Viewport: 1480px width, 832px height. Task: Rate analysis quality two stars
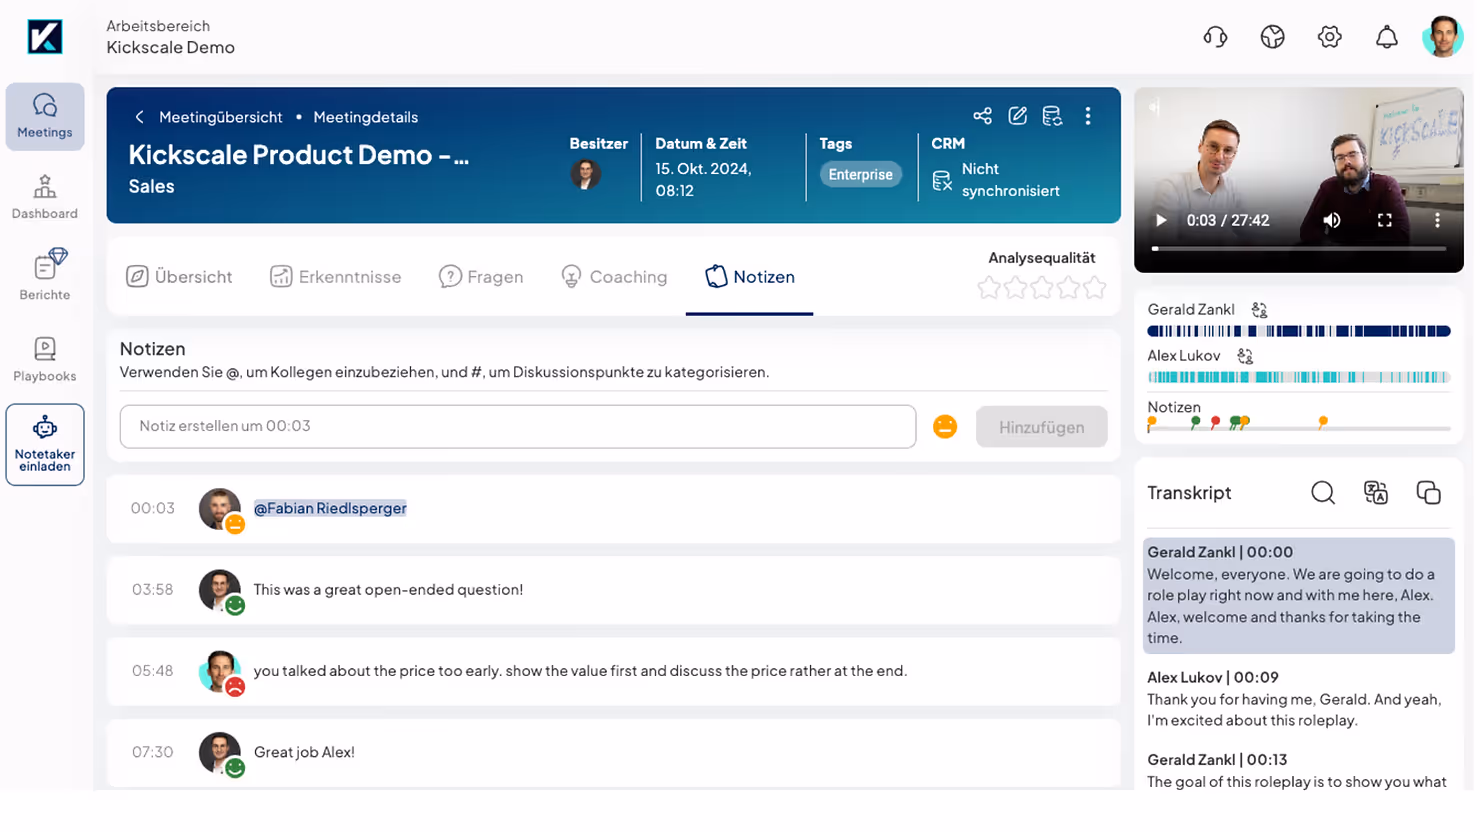click(x=1015, y=288)
